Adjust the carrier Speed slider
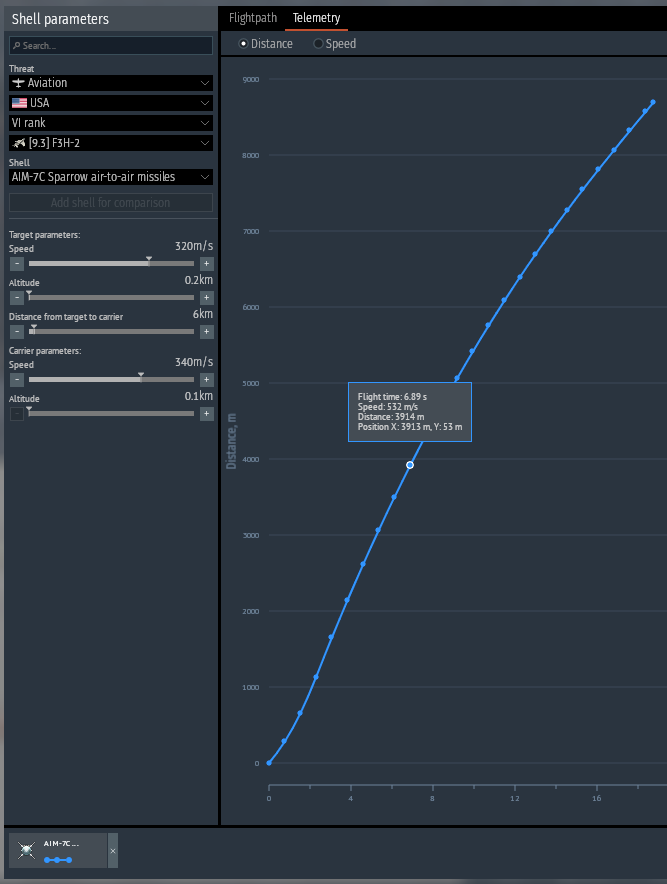The image size is (667, 884). click(x=111, y=379)
